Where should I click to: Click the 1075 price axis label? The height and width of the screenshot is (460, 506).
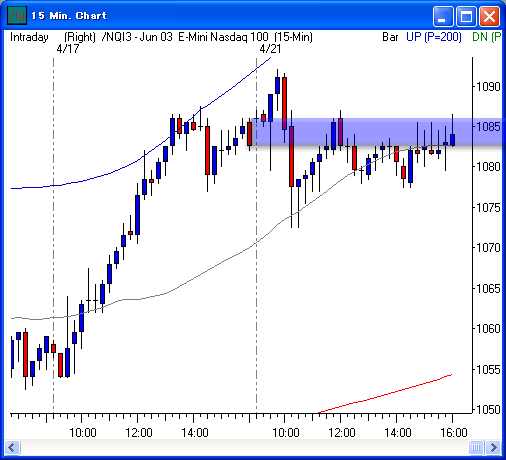click(488, 208)
